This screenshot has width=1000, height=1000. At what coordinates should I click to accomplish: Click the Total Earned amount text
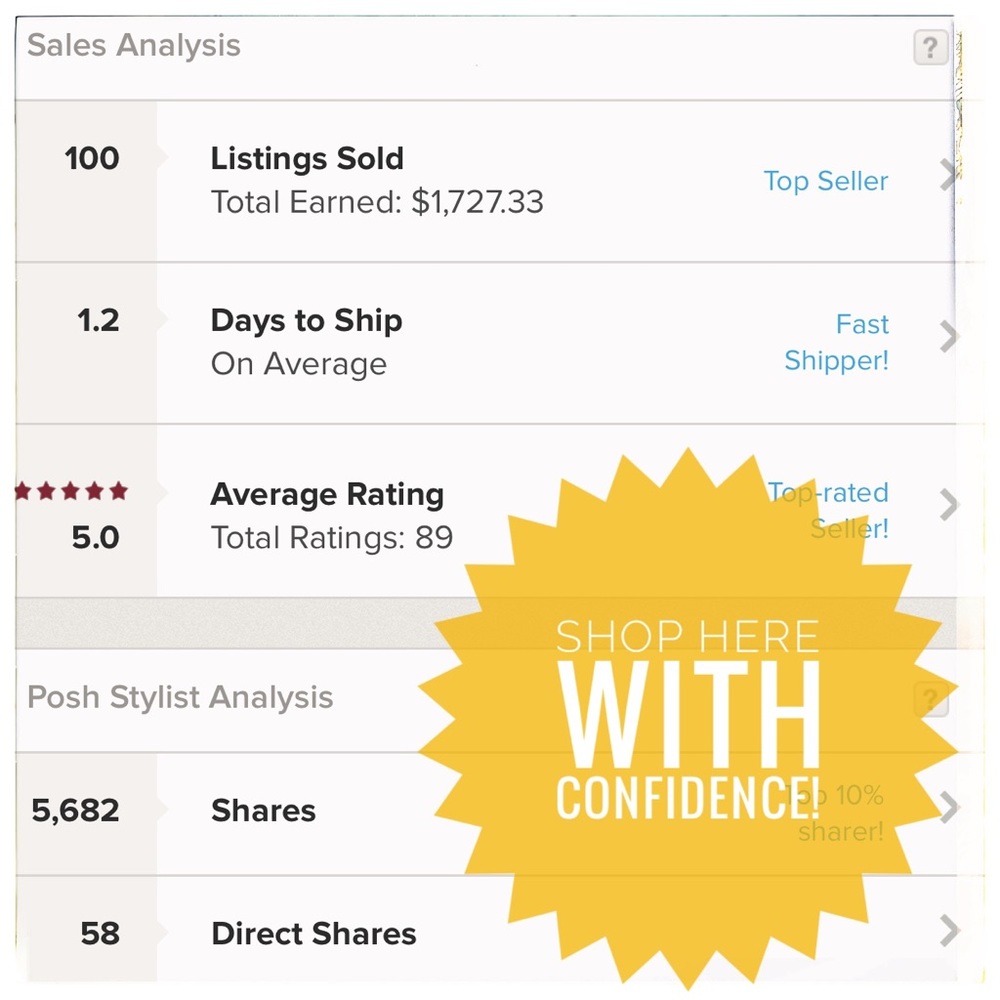377,202
